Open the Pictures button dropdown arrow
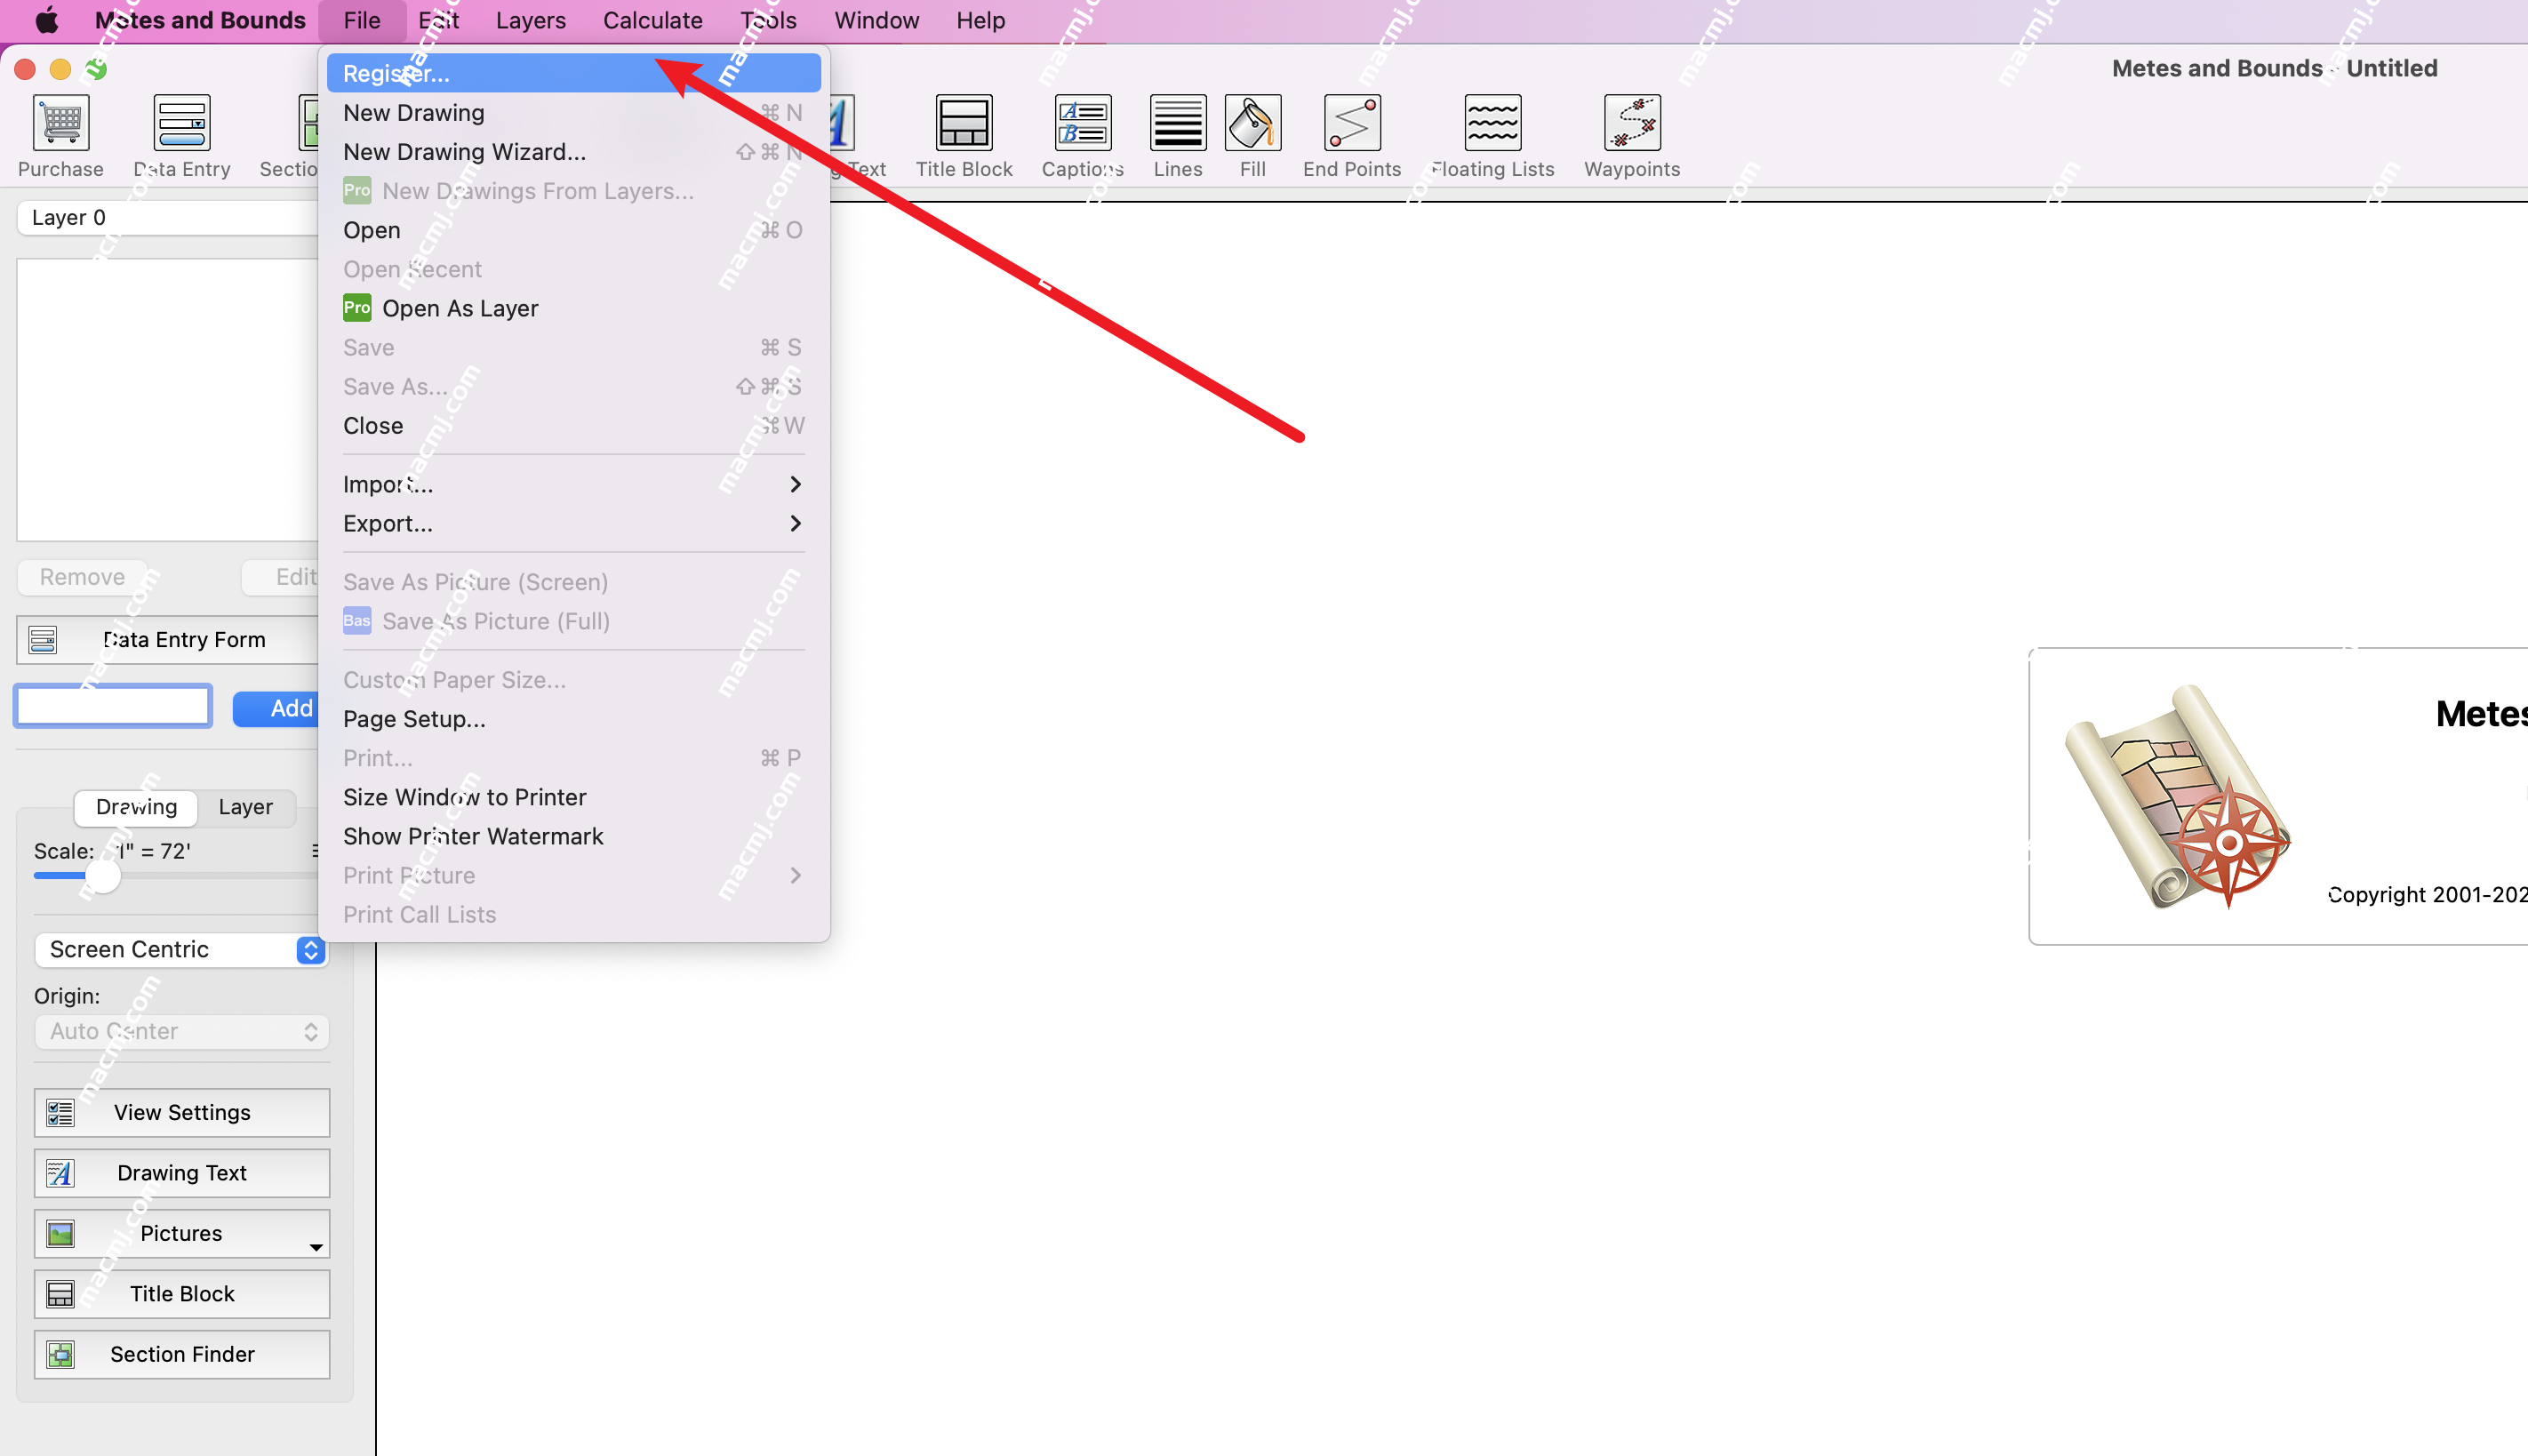The height and width of the screenshot is (1456, 2528). click(x=316, y=1247)
